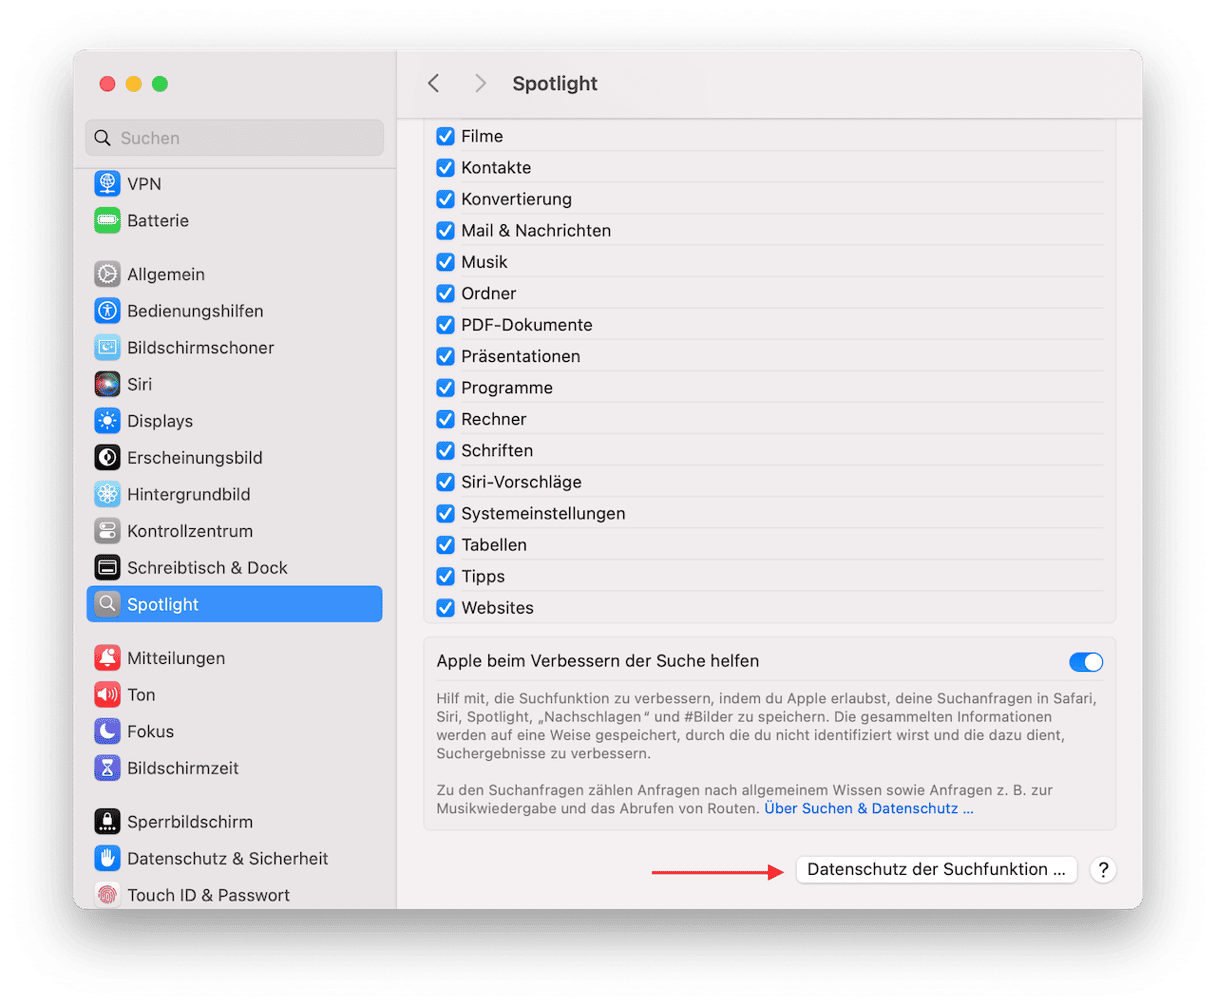
Task: Click the Kontrollzentrum icon
Action: [107, 531]
